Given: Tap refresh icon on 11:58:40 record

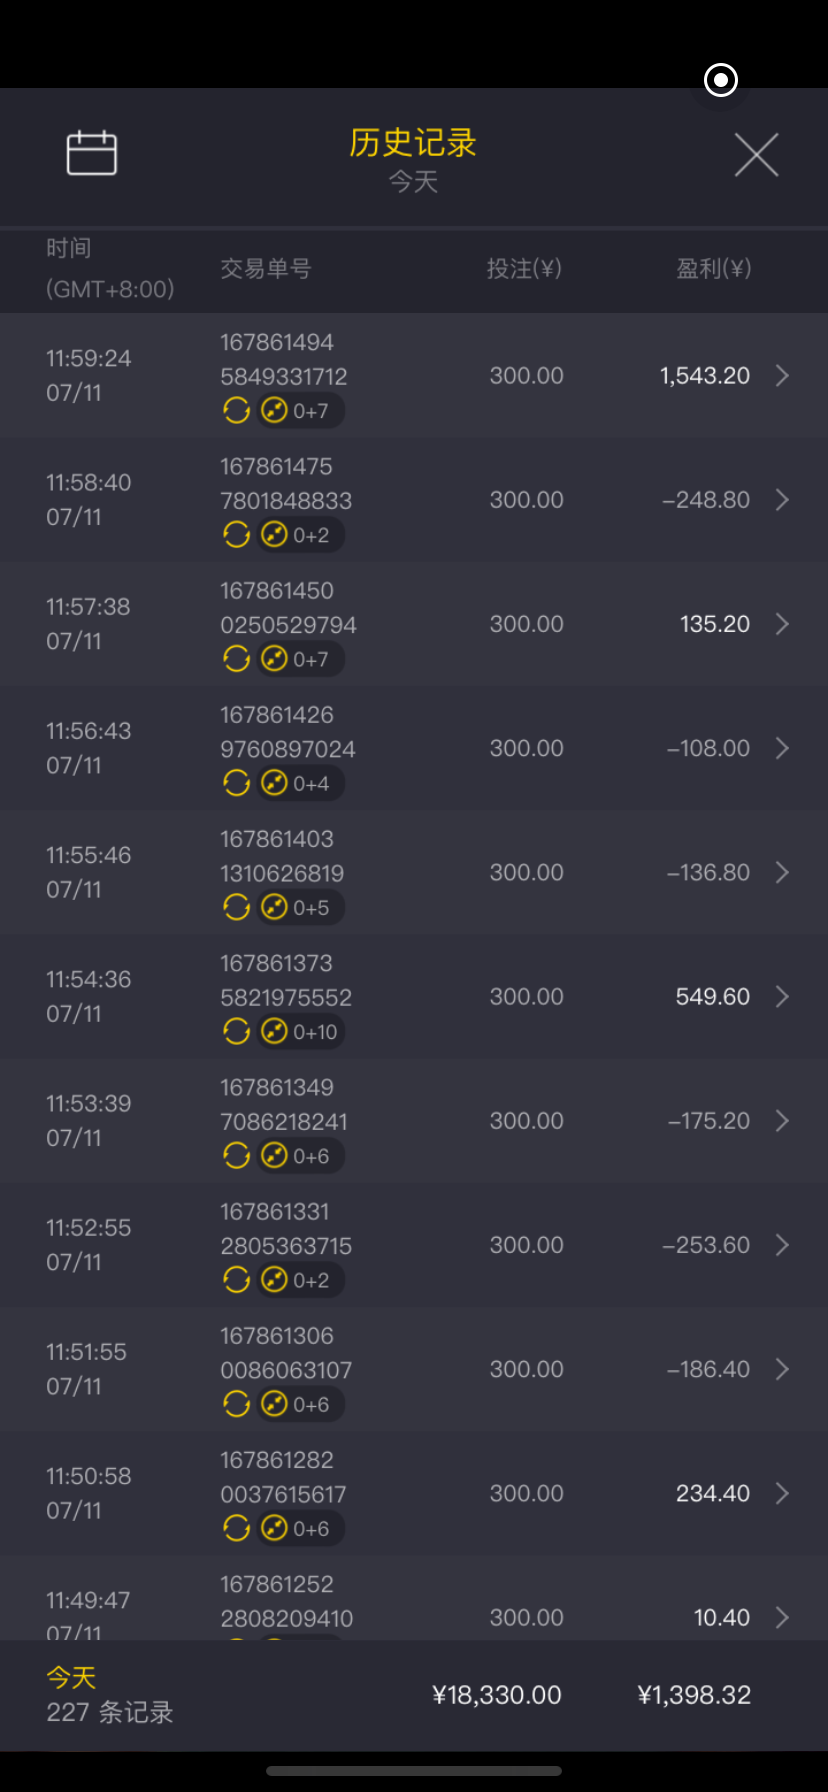Looking at the screenshot, I should click(x=236, y=535).
